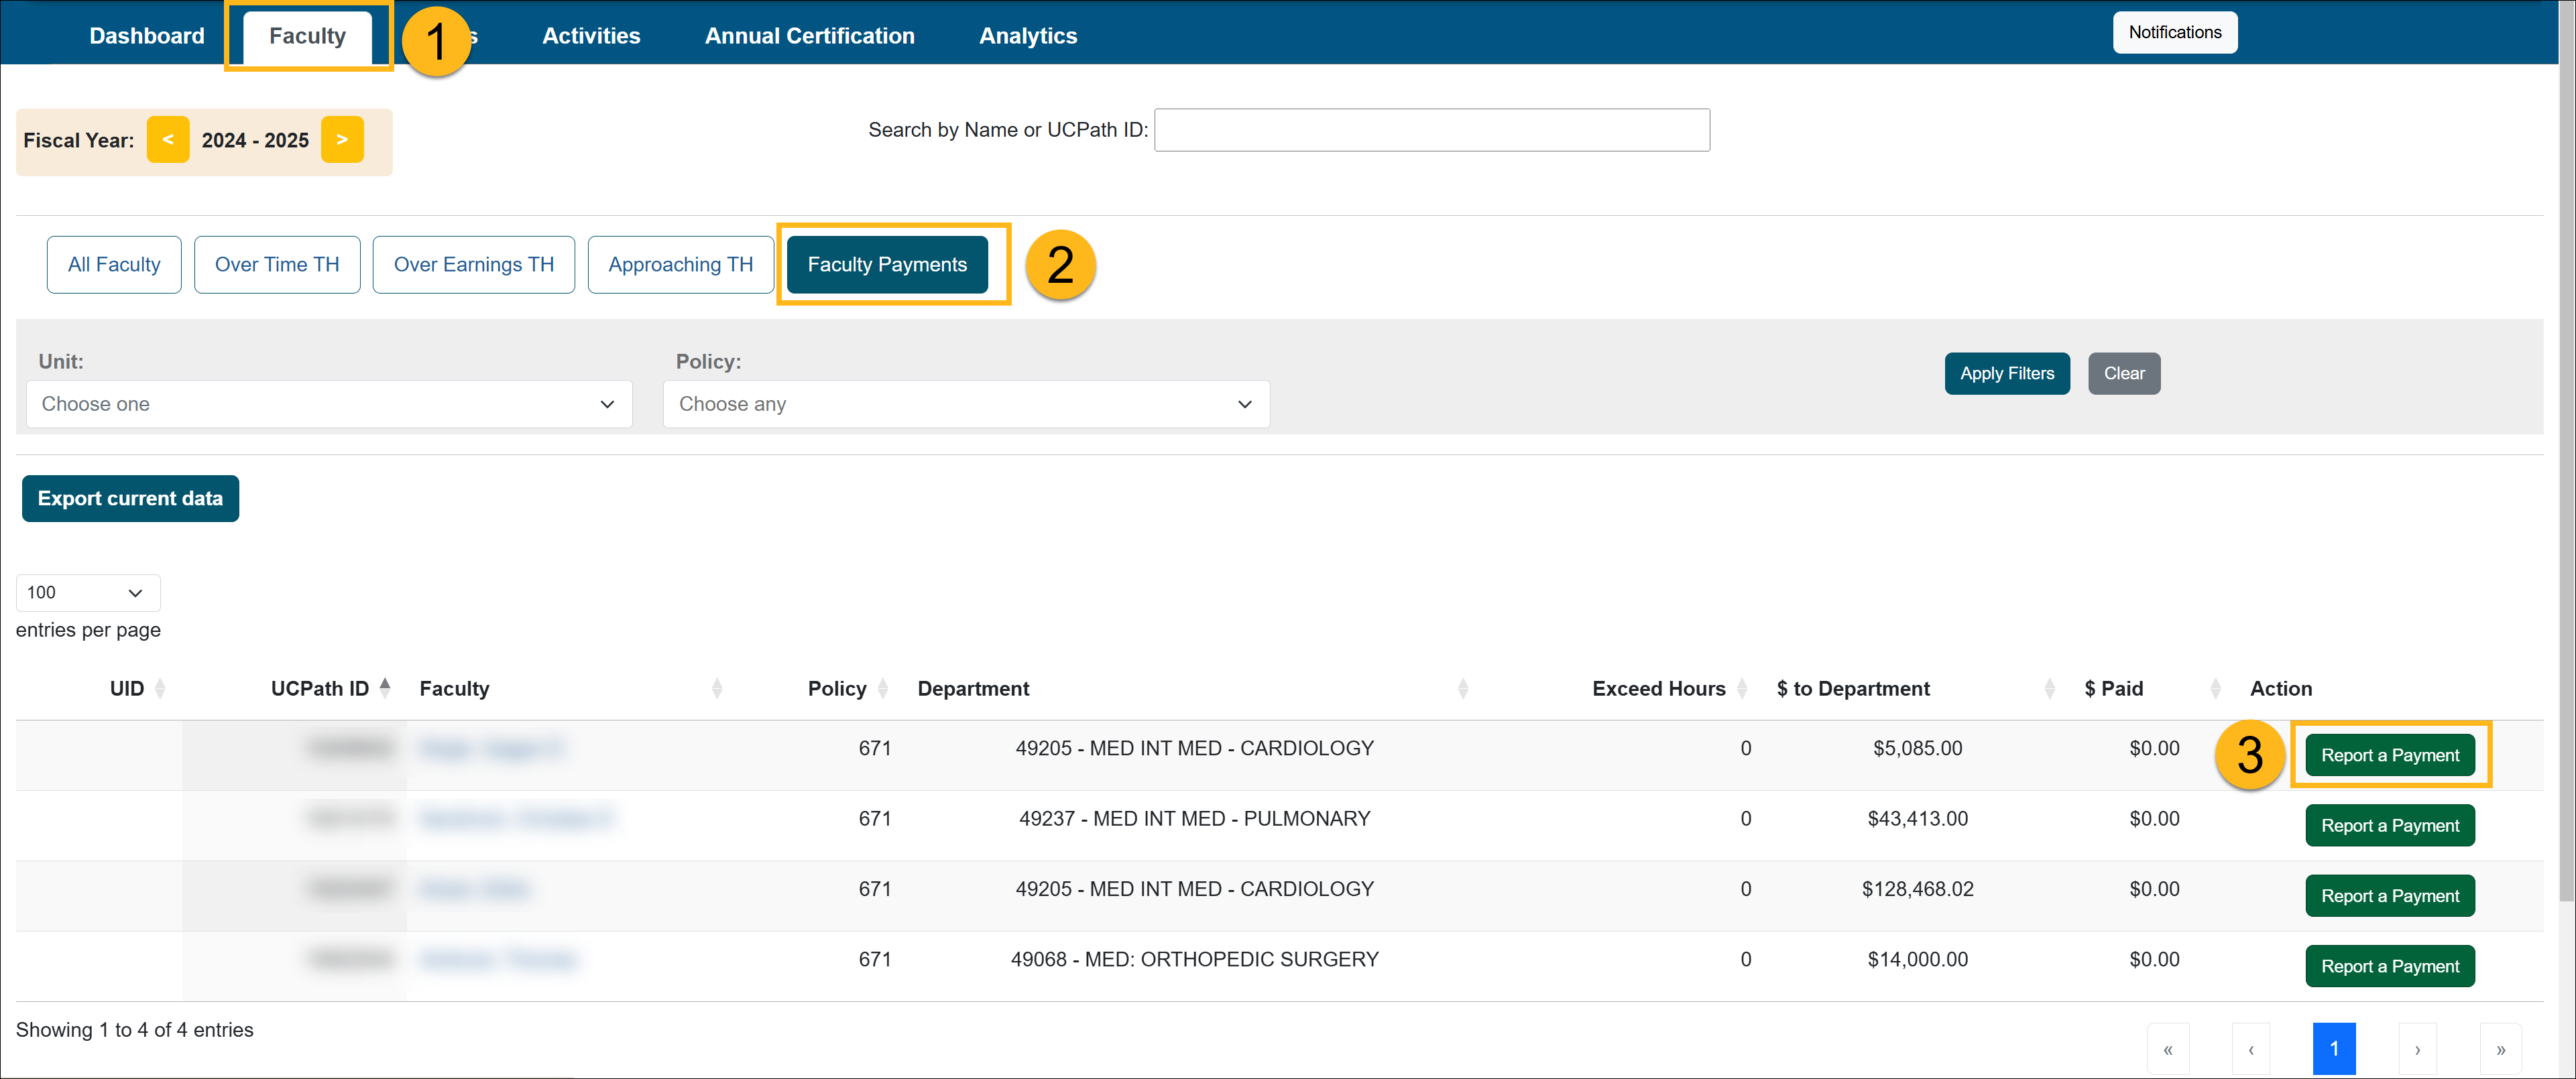
Task: Go to previous results page
Action: pyautogui.click(x=2251, y=1049)
